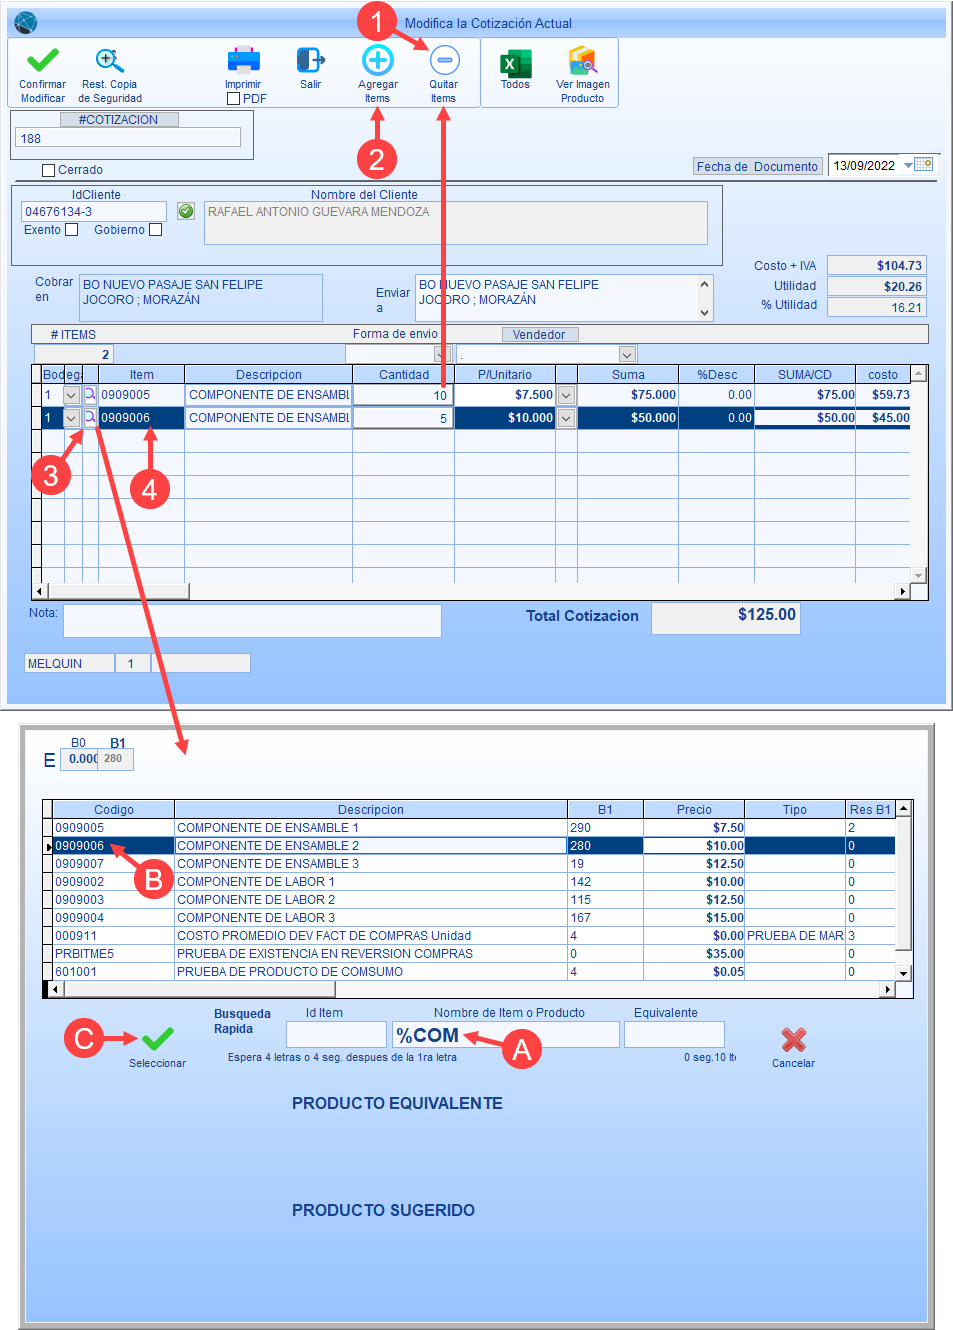The height and width of the screenshot is (1330, 953).
Task: Click the items grid horizontal scrollbar thumb
Action: tap(118, 591)
